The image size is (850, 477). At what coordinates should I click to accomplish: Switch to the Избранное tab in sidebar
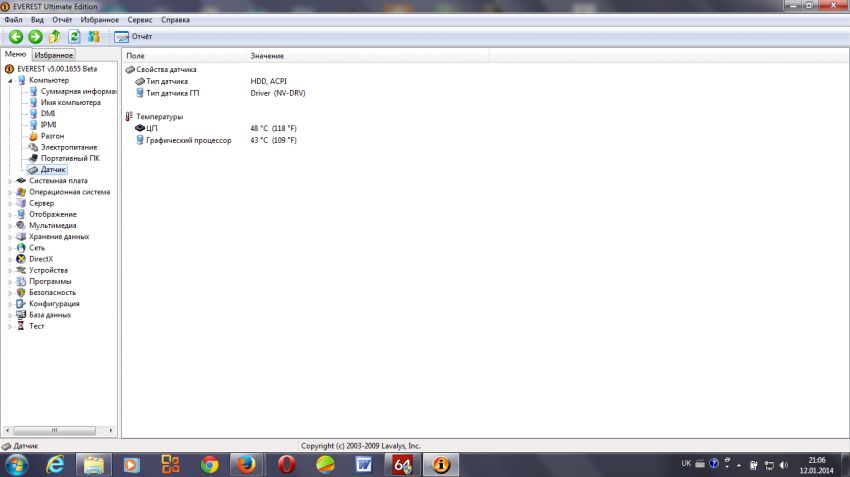pyautogui.click(x=53, y=55)
